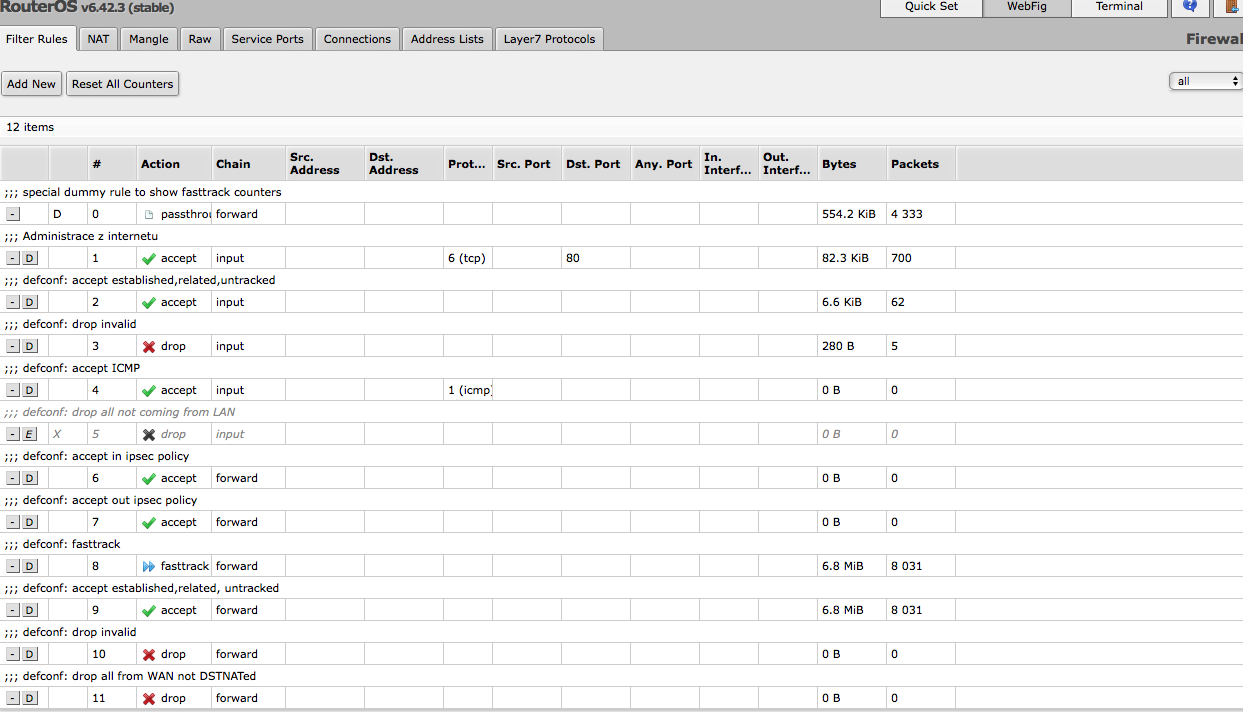Click the passthrough page icon in rule 0
Viewport: 1243px width, 712px height.
tap(149, 214)
